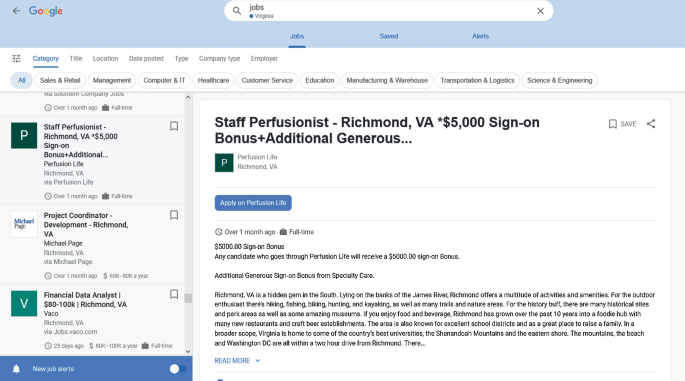Click in the jobs search field
Viewport: 685px width, 381px height.
[389, 11]
